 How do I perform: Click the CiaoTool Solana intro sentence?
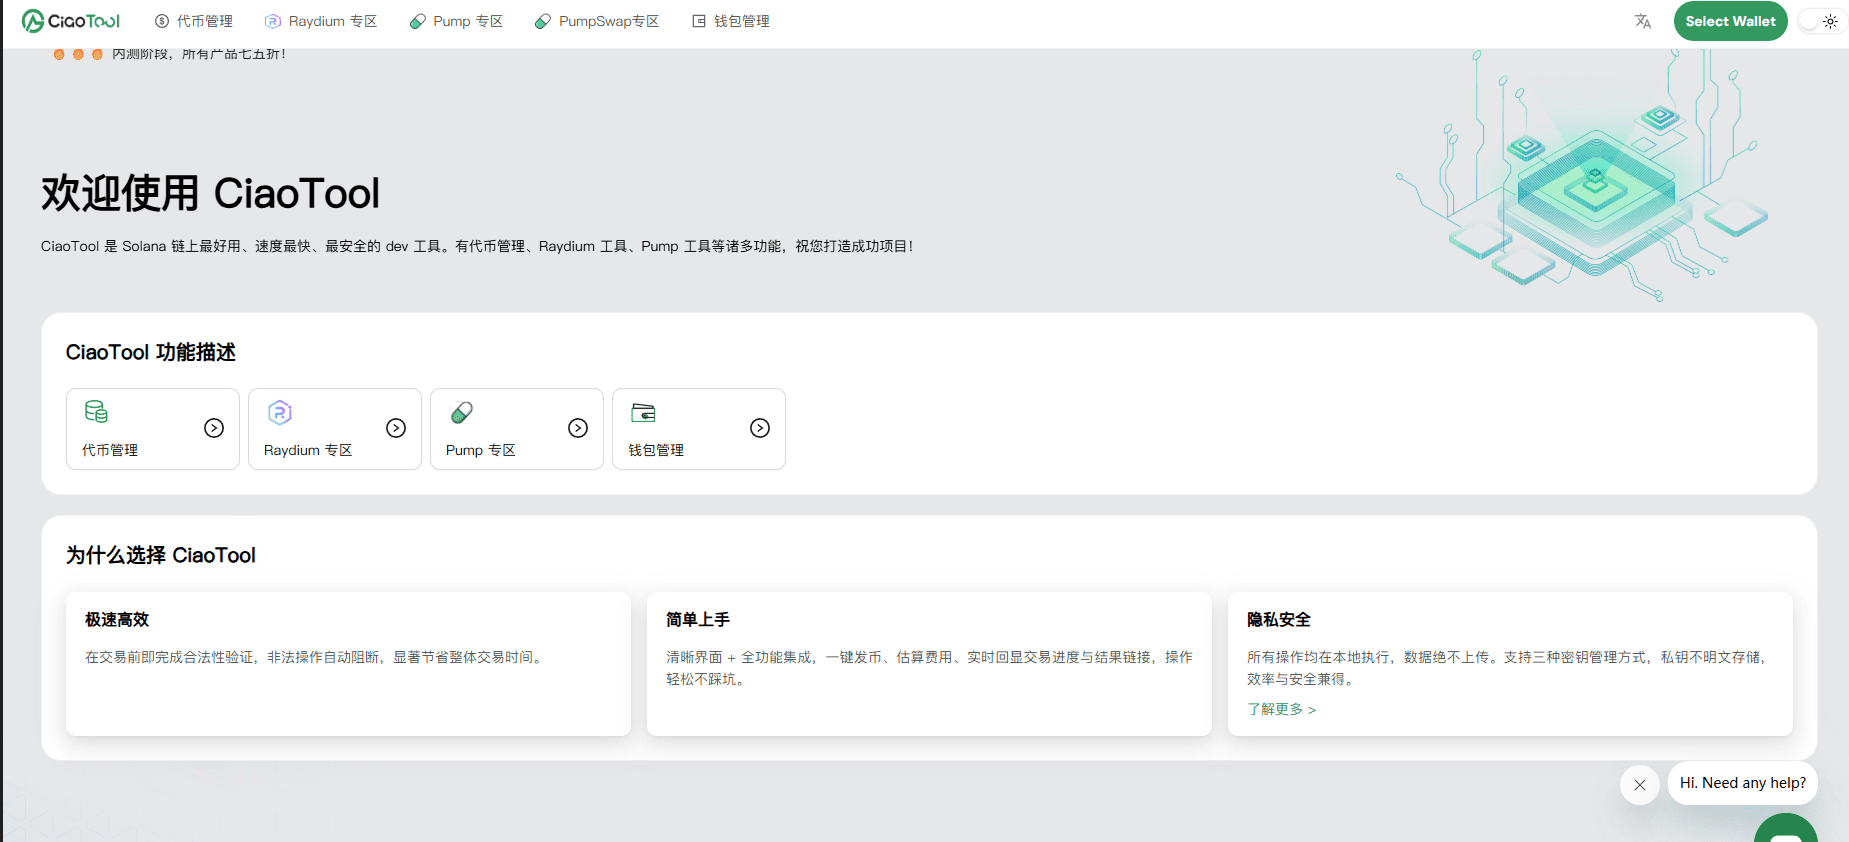[x=477, y=246]
